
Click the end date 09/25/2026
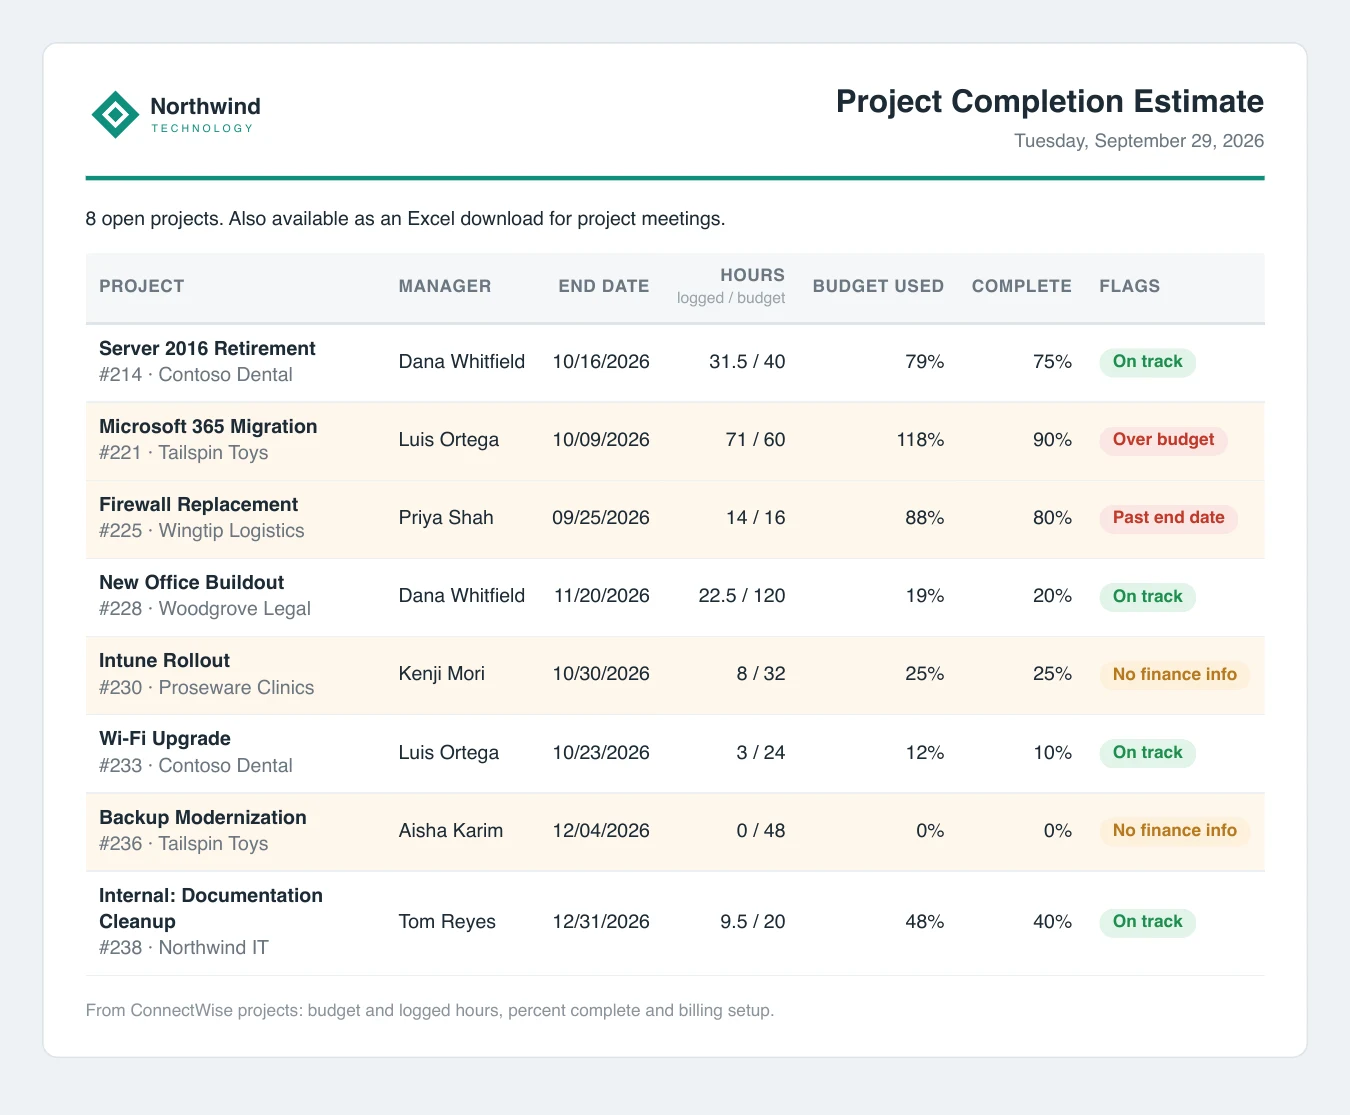(601, 518)
